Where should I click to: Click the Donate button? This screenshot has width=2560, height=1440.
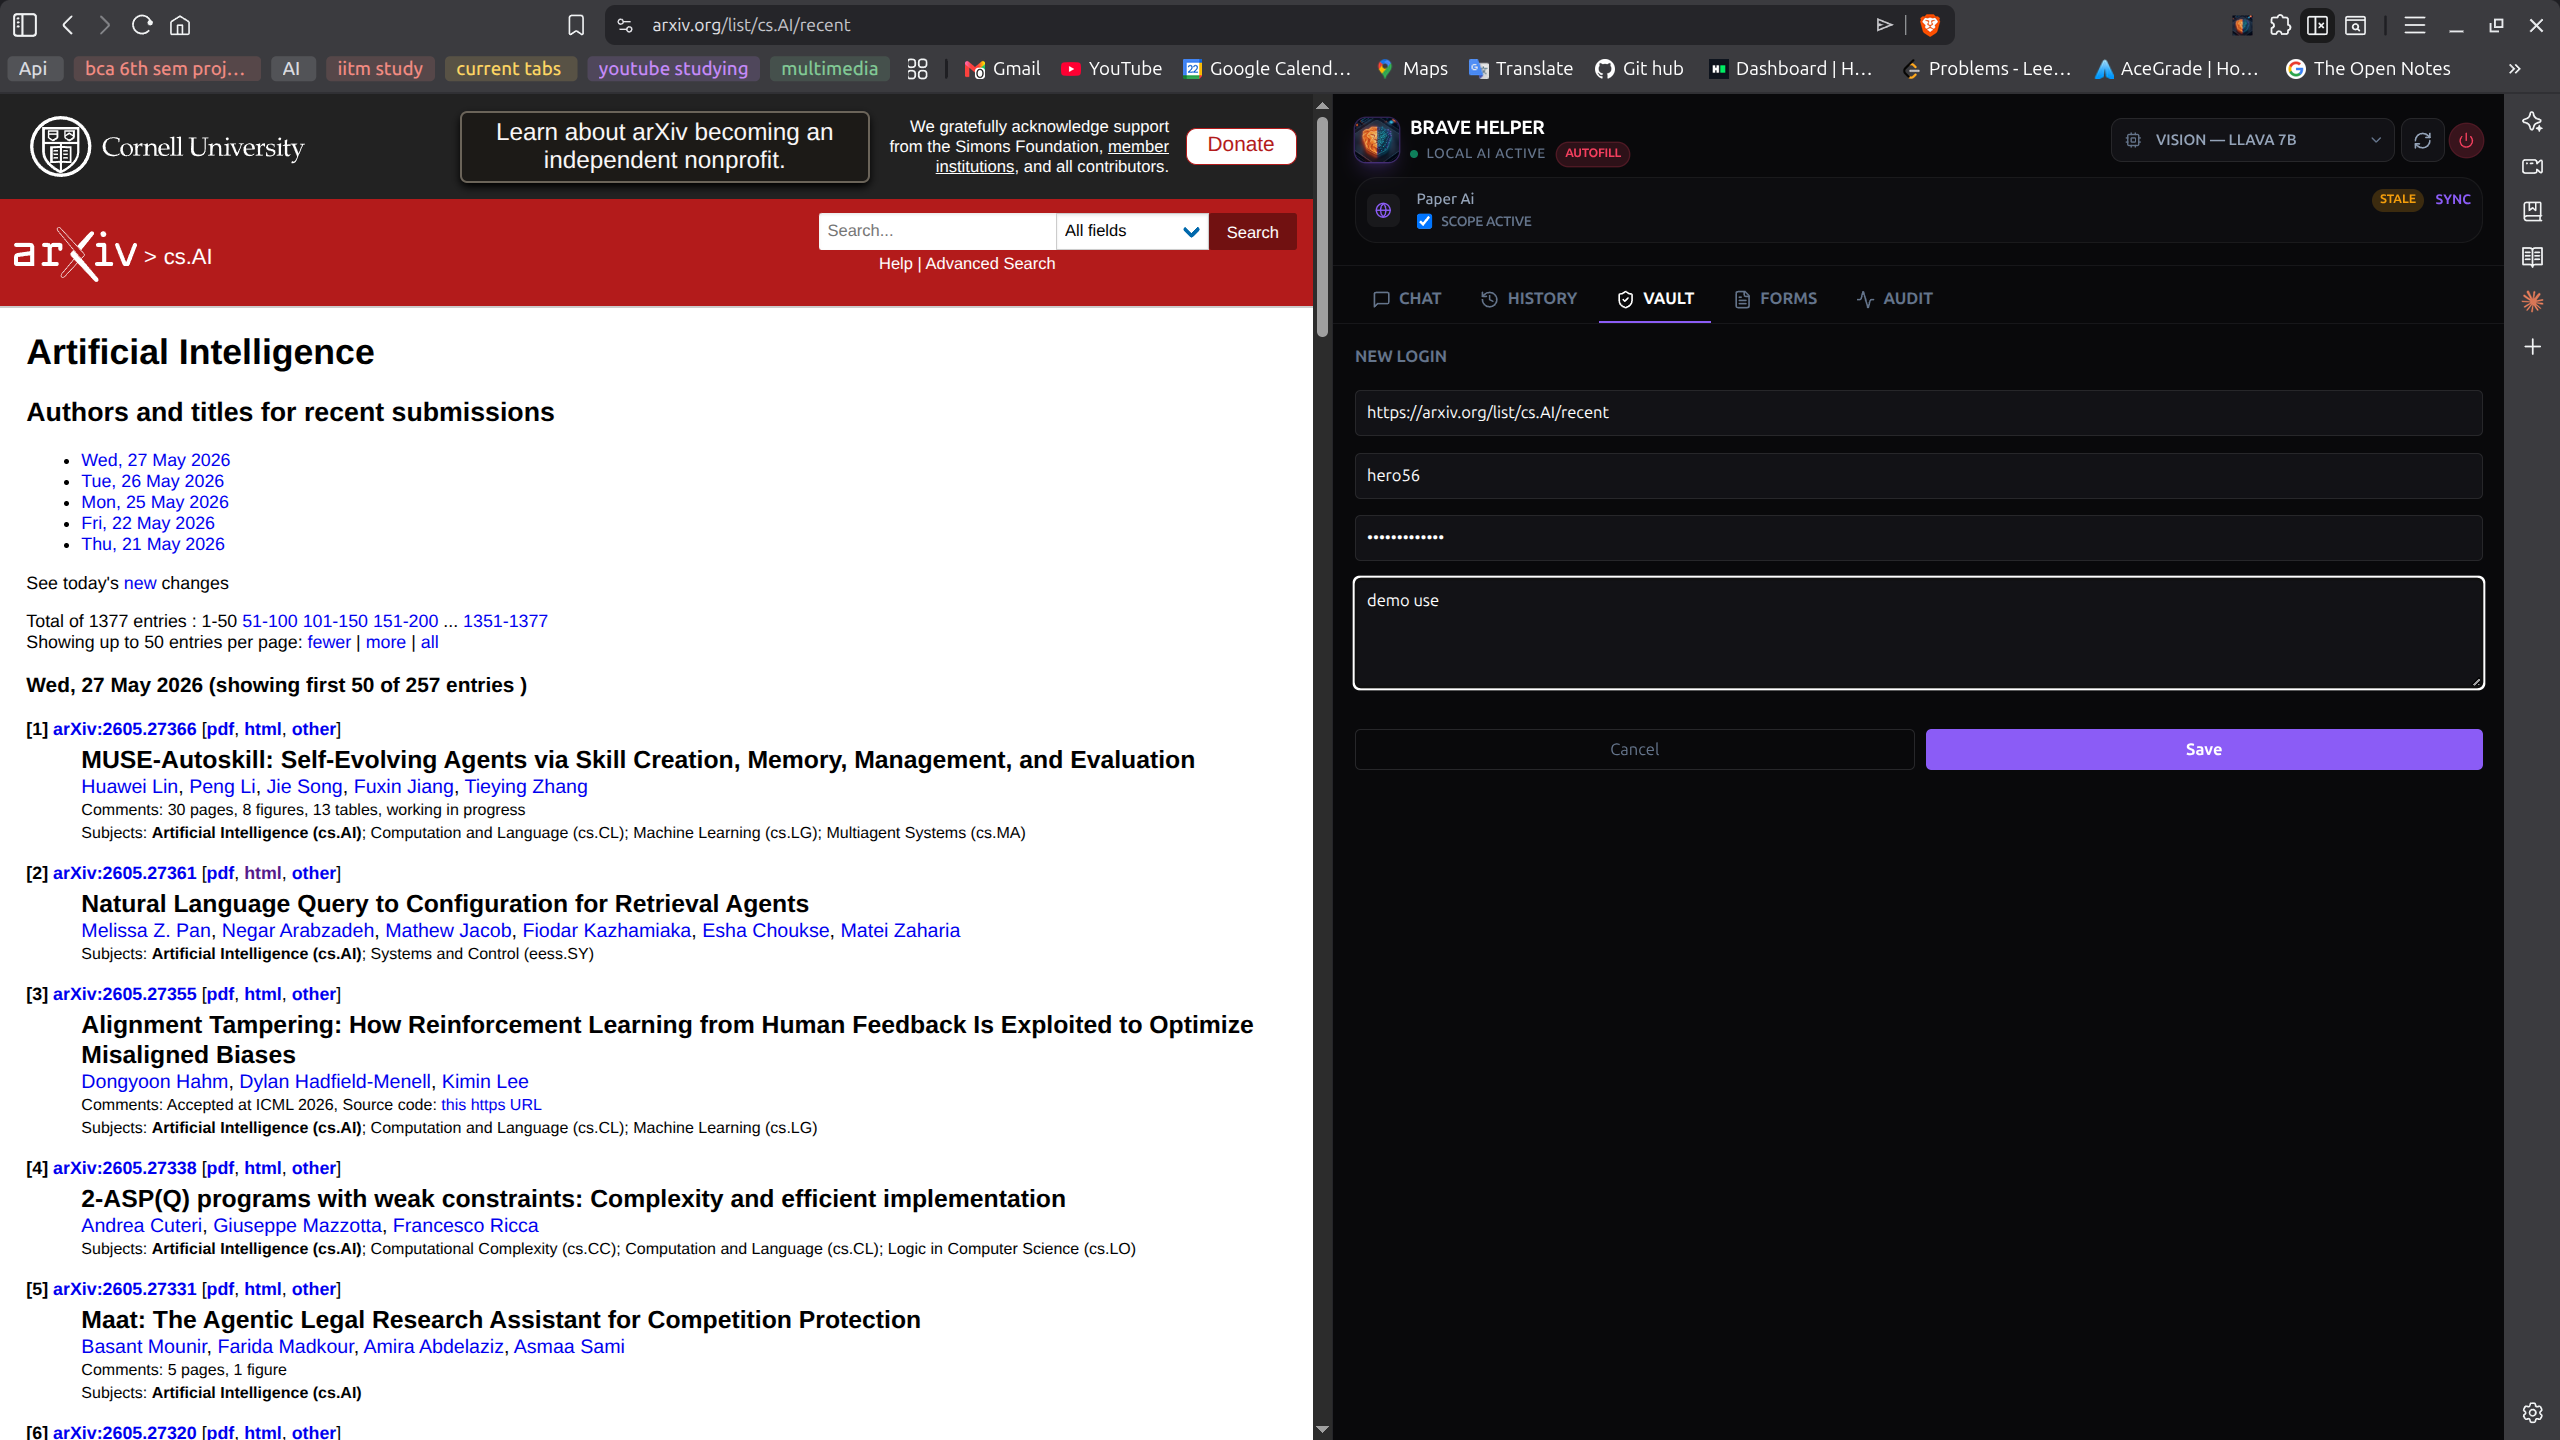1241,145
